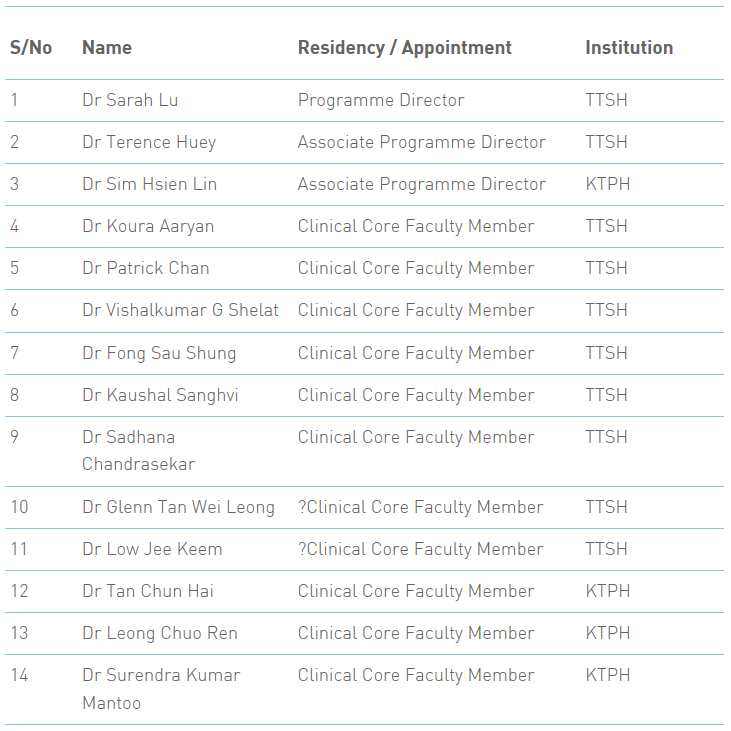
Task: Click Dr Tan Chun Hai entry
Action: (148, 591)
